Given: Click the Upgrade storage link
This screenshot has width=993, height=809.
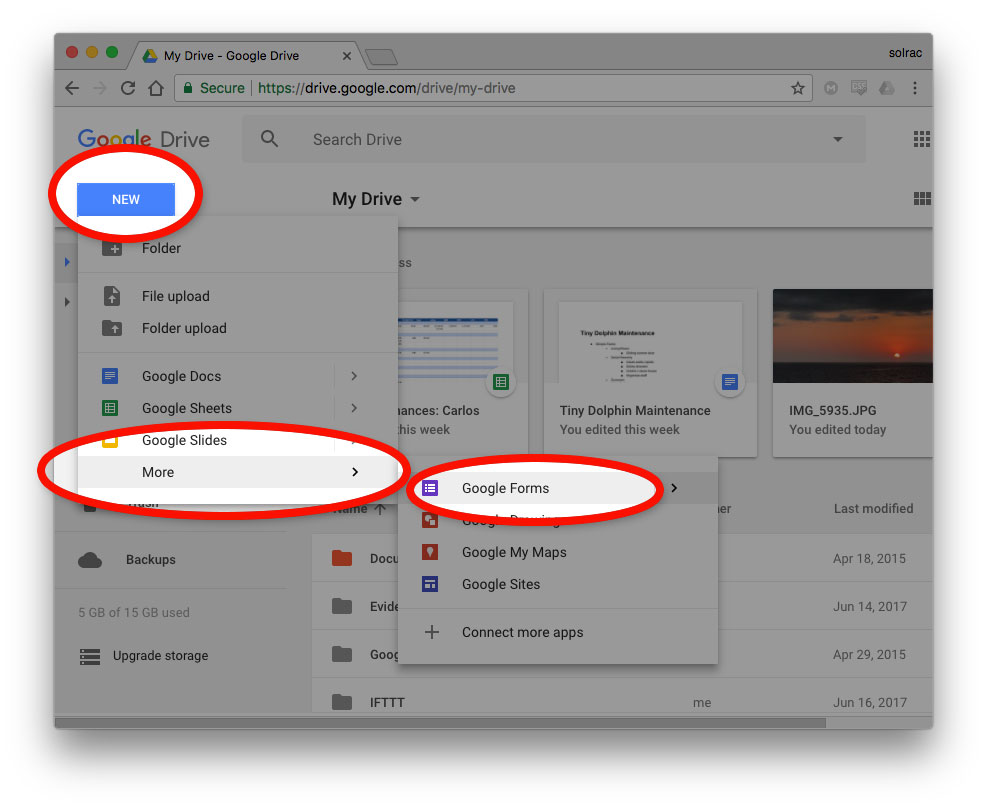Looking at the screenshot, I should [160, 656].
